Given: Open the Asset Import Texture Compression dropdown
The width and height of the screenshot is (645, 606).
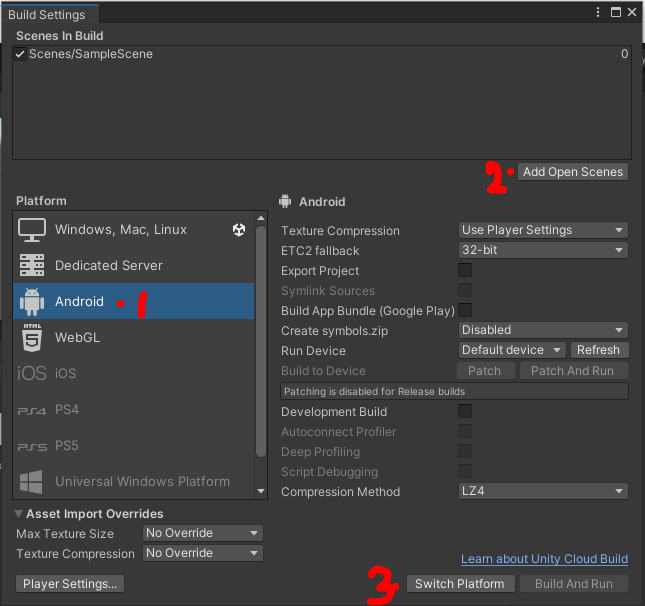Looking at the screenshot, I should tap(203, 553).
